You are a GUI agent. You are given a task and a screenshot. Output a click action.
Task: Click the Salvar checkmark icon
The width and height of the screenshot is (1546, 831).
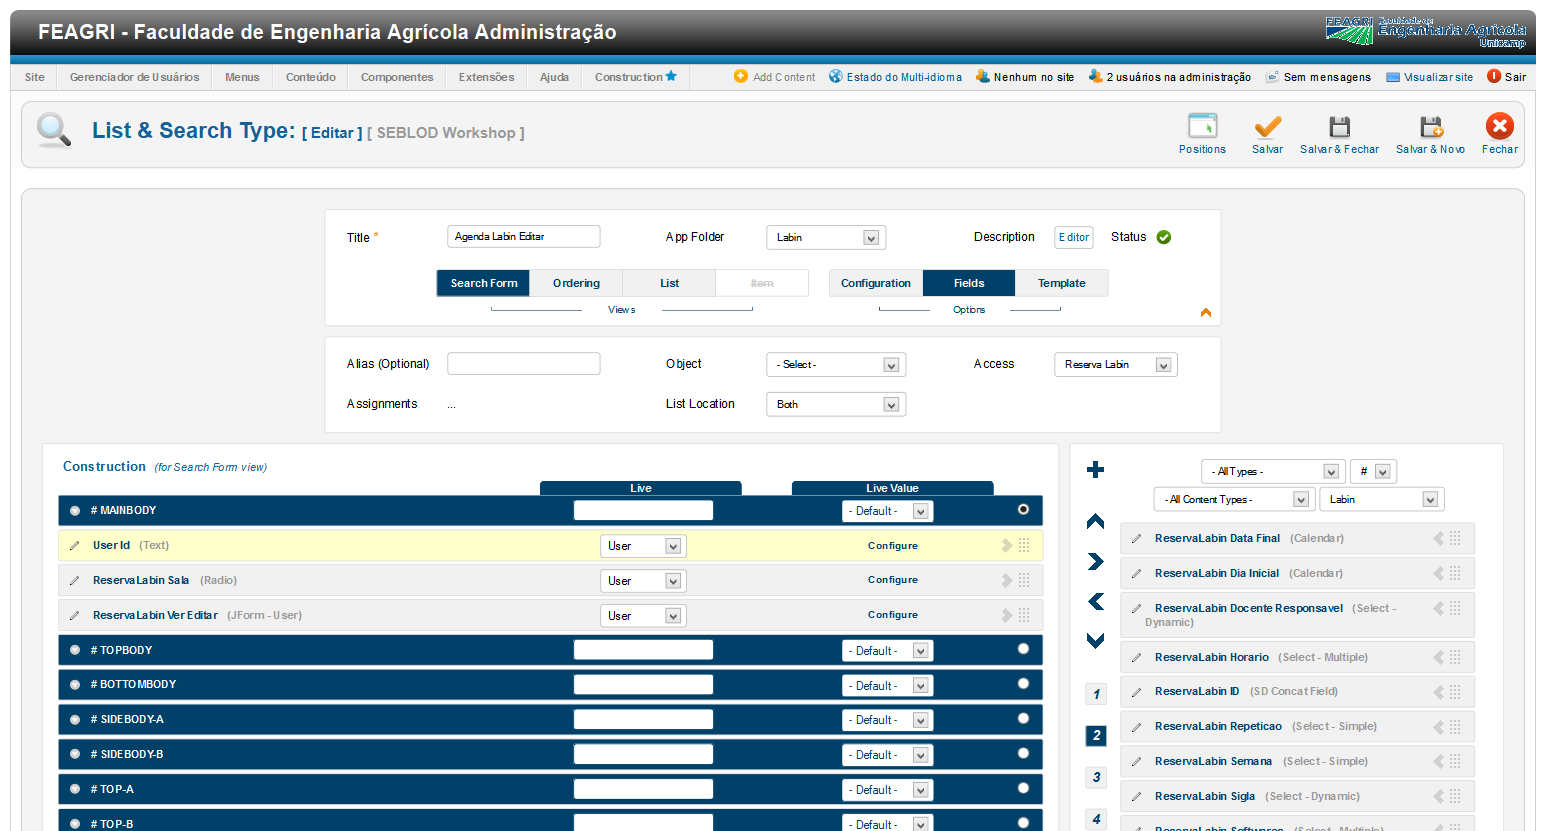(1267, 127)
